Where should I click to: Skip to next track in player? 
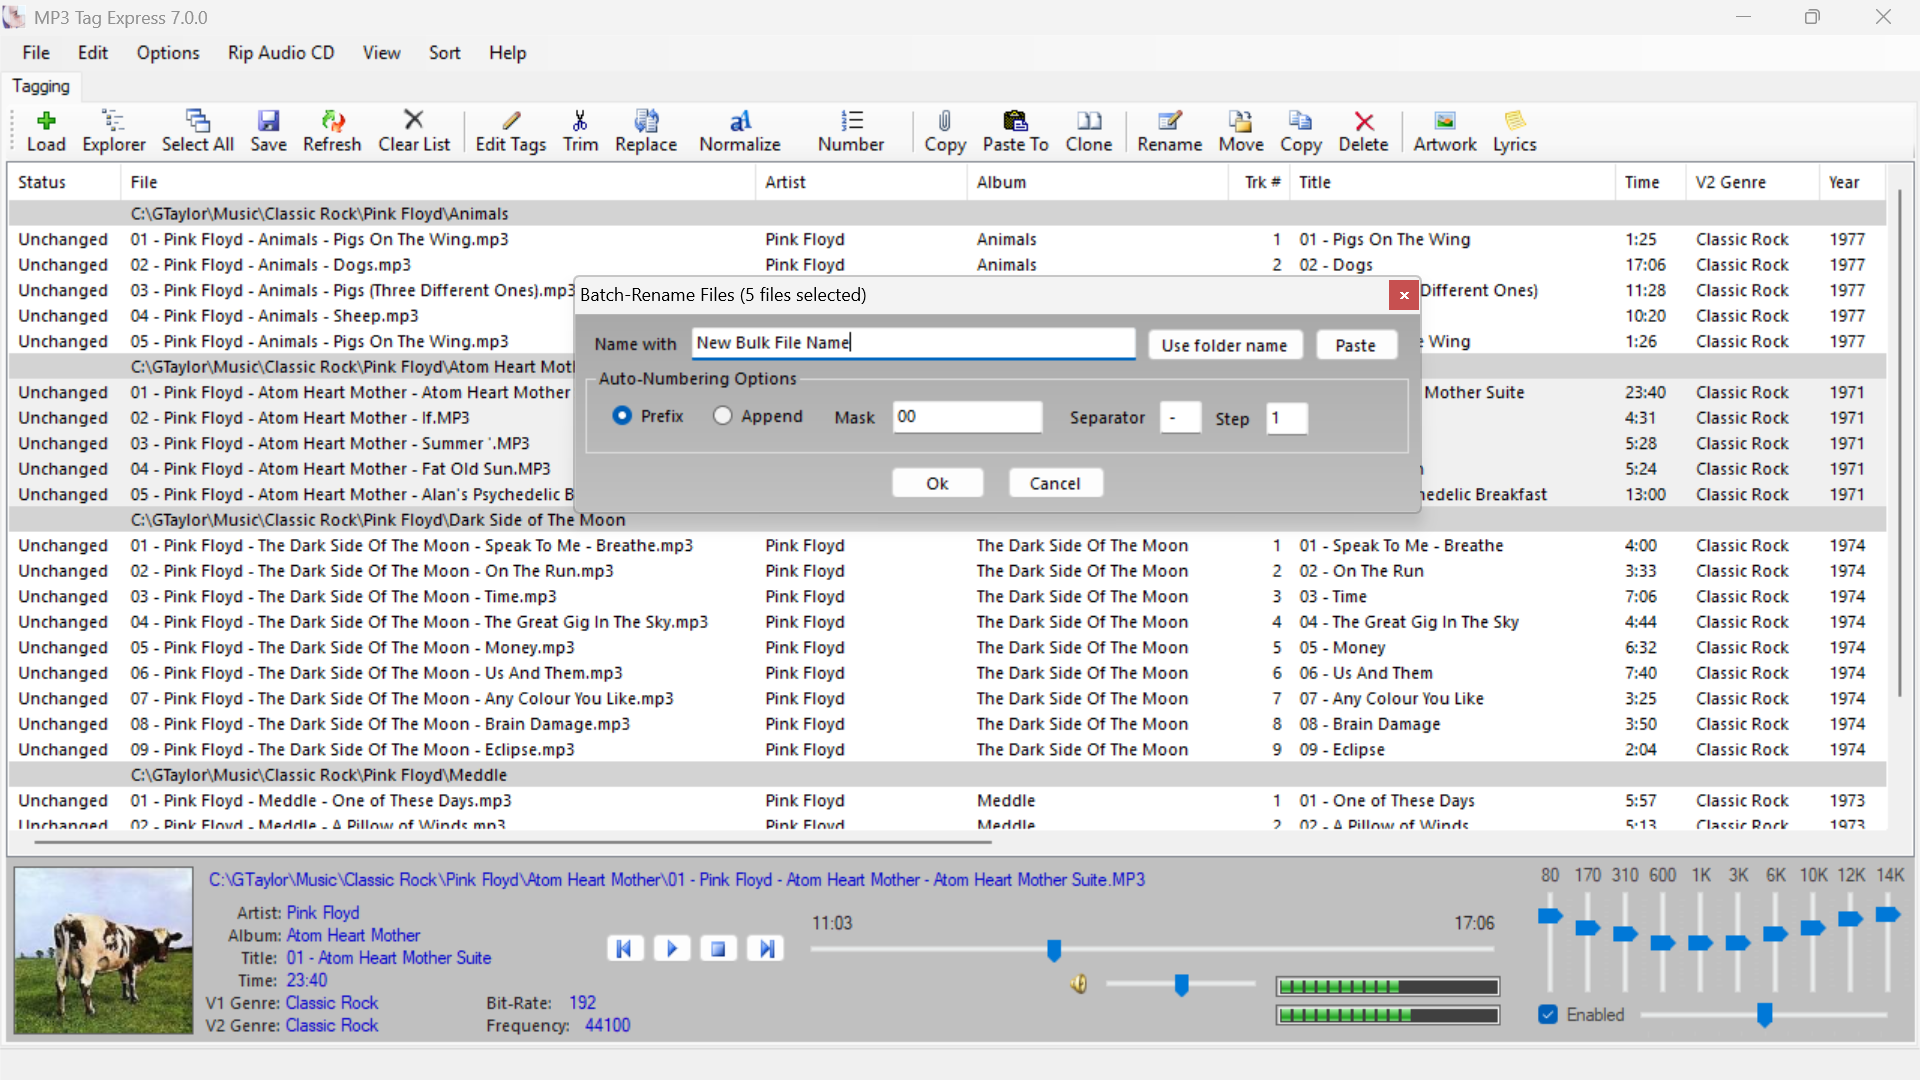pyautogui.click(x=766, y=948)
